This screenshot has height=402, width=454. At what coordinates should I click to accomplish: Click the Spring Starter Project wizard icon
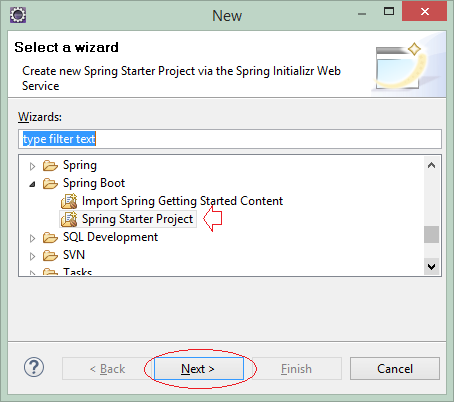69,219
